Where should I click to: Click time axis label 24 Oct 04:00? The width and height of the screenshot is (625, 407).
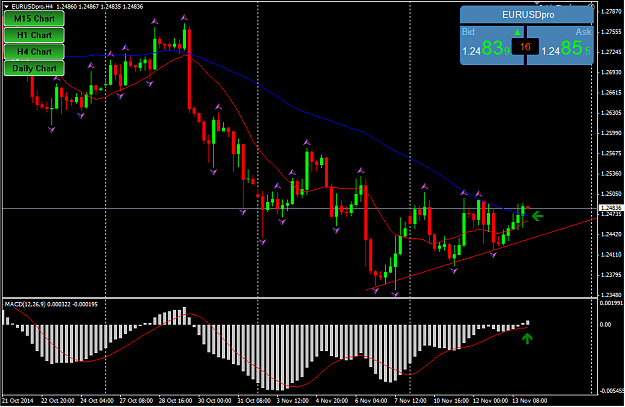click(x=96, y=400)
